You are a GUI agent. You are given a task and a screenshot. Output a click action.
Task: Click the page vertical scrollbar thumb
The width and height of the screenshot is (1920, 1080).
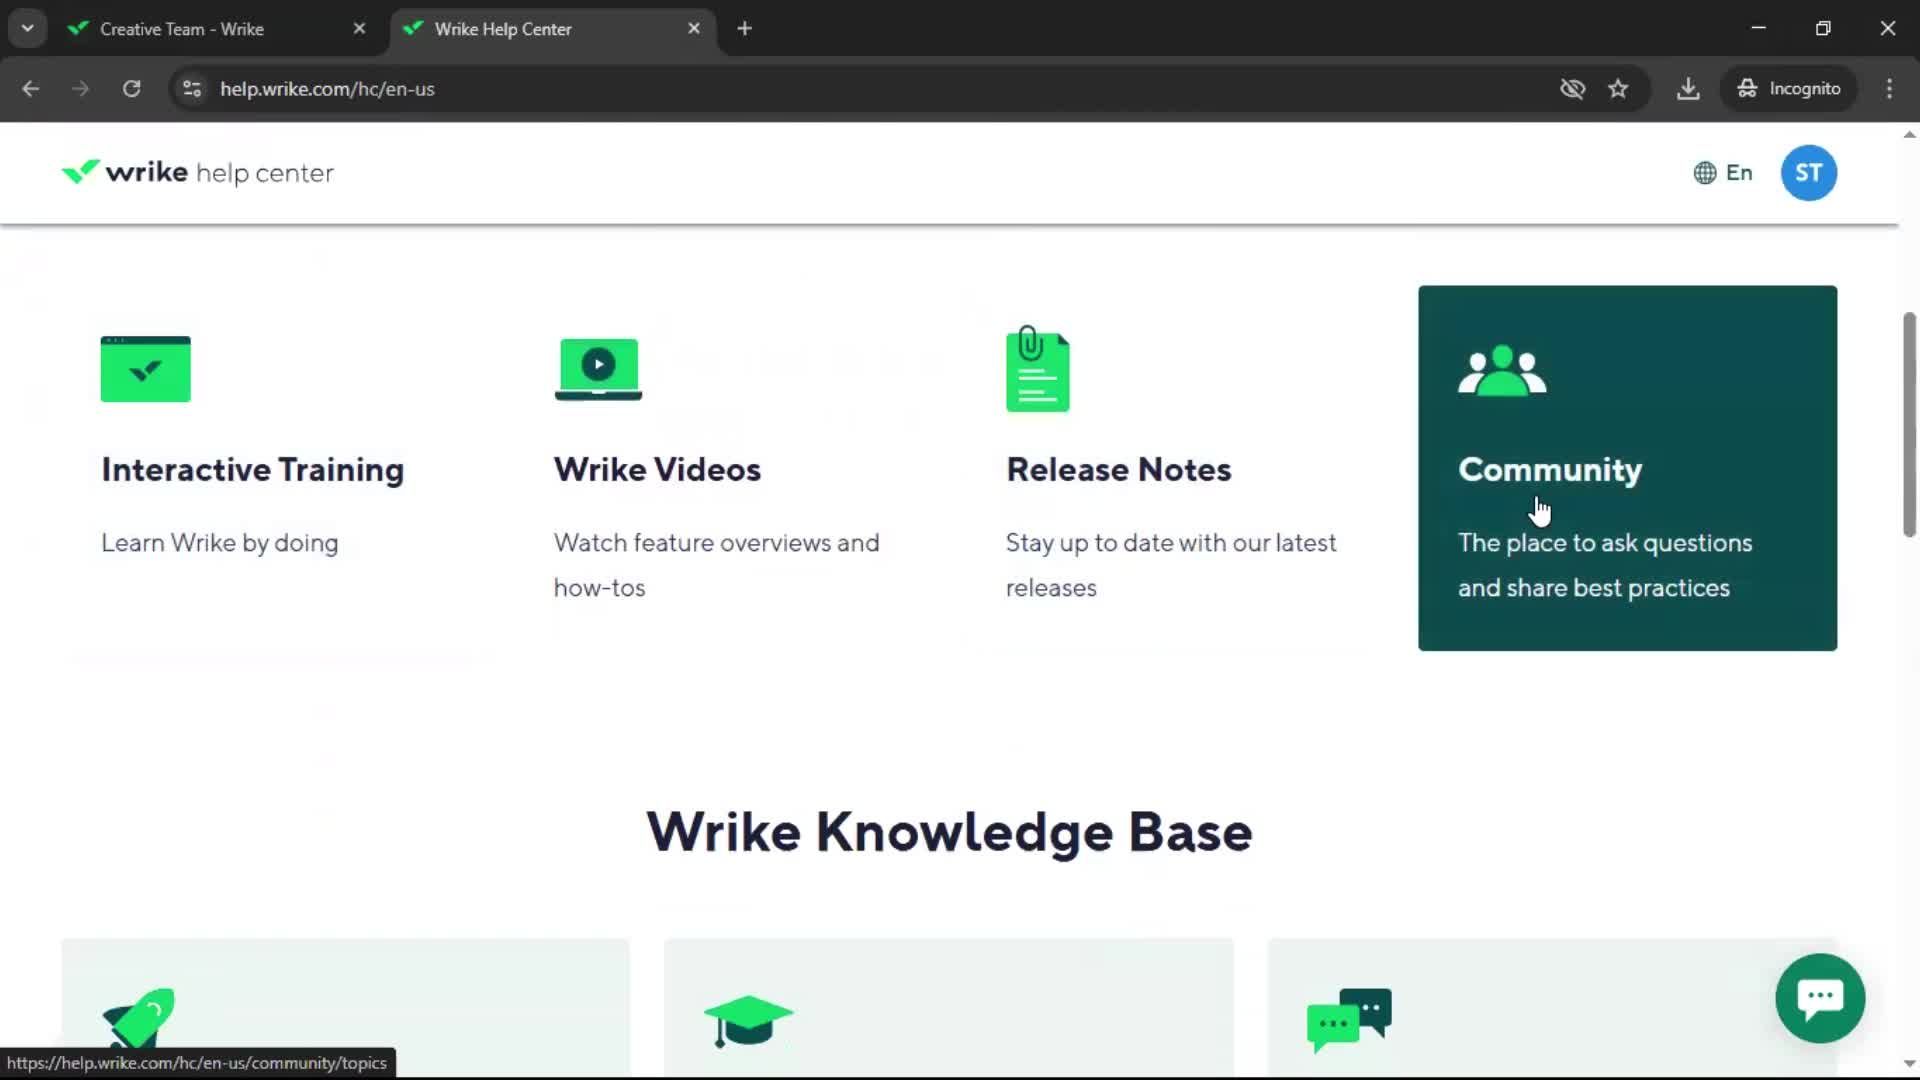pyautogui.click(x=1909, y=425)
